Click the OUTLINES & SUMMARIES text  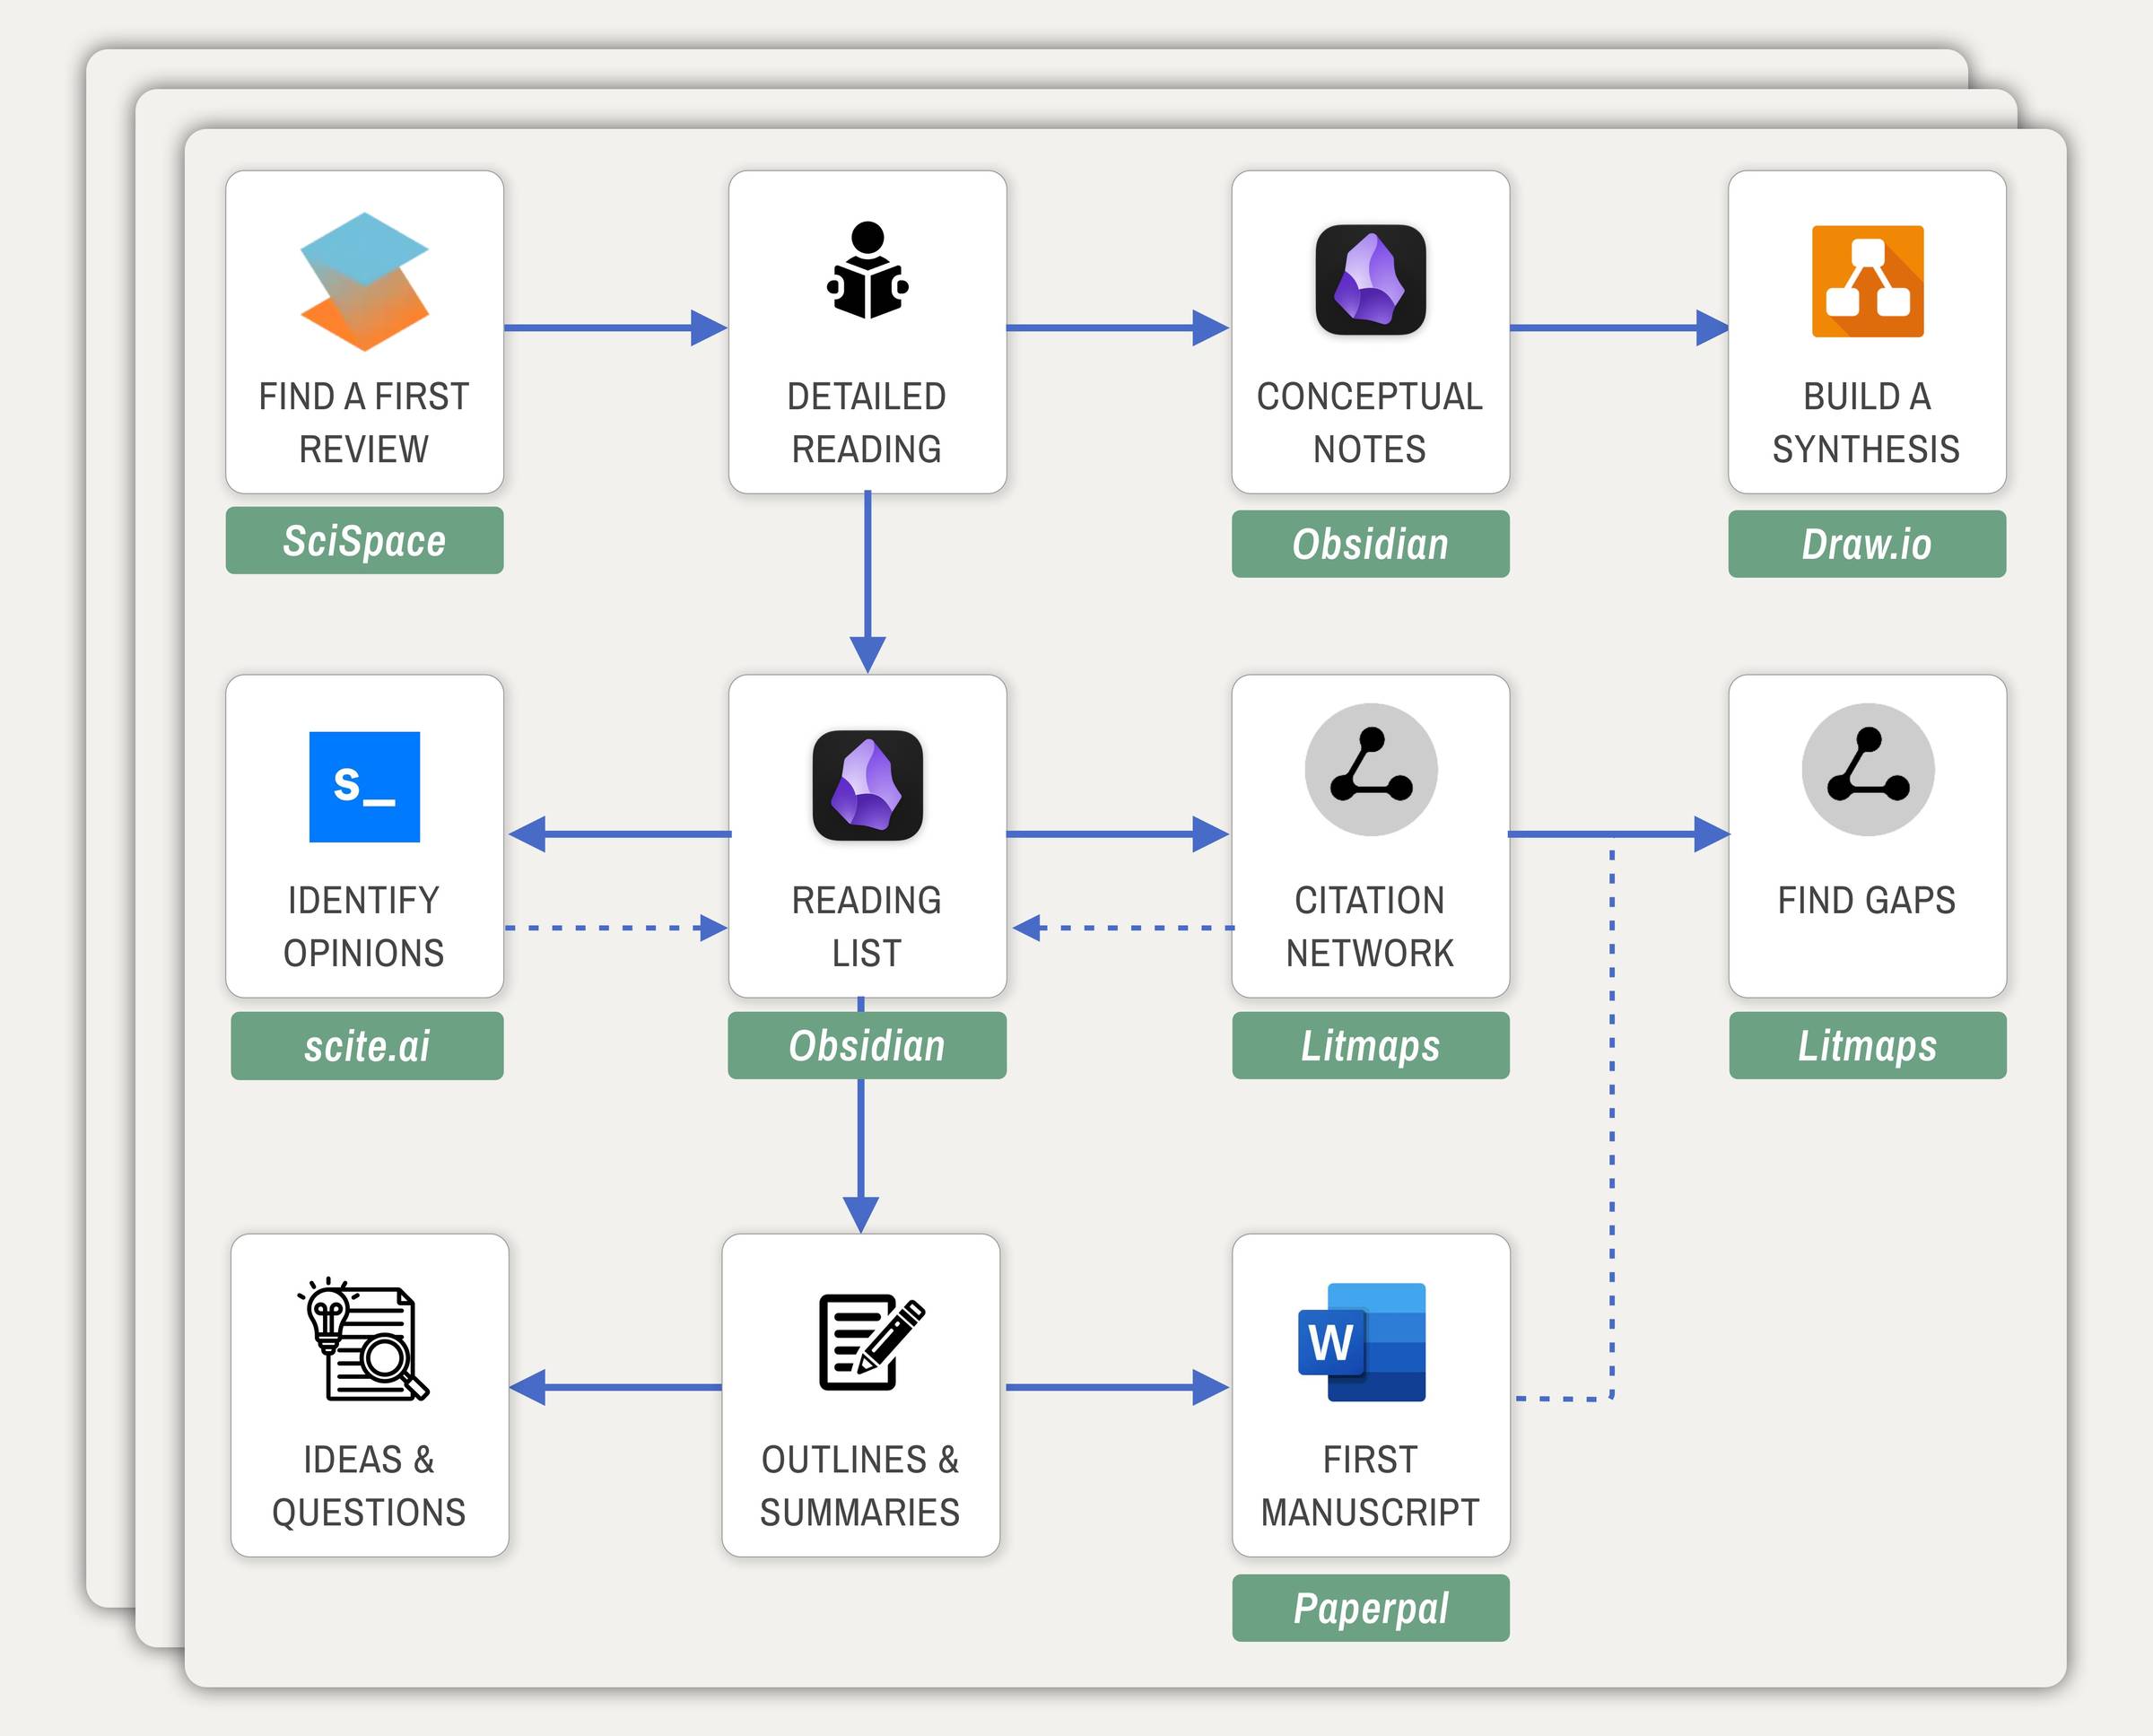pyautogui.click(x=860, y=1486)
